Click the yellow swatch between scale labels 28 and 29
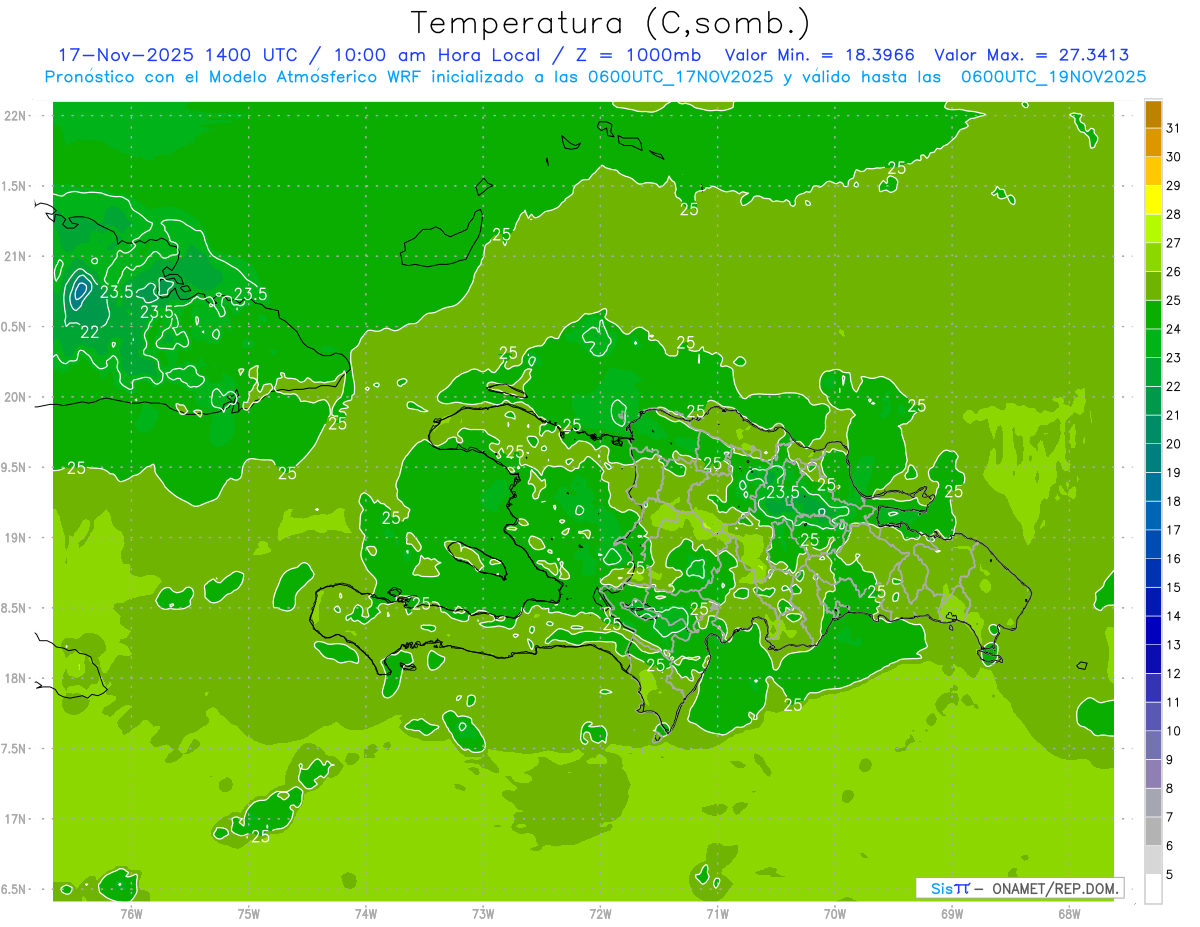 (1153, 200)
